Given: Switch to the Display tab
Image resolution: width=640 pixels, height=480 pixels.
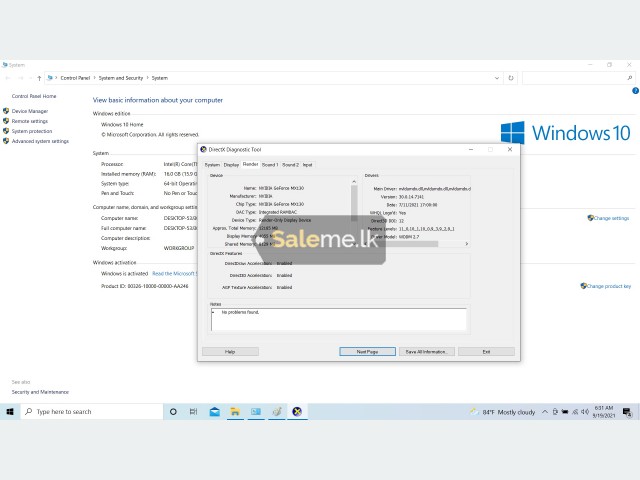Looking at the screenshot, I should [231, 165].
